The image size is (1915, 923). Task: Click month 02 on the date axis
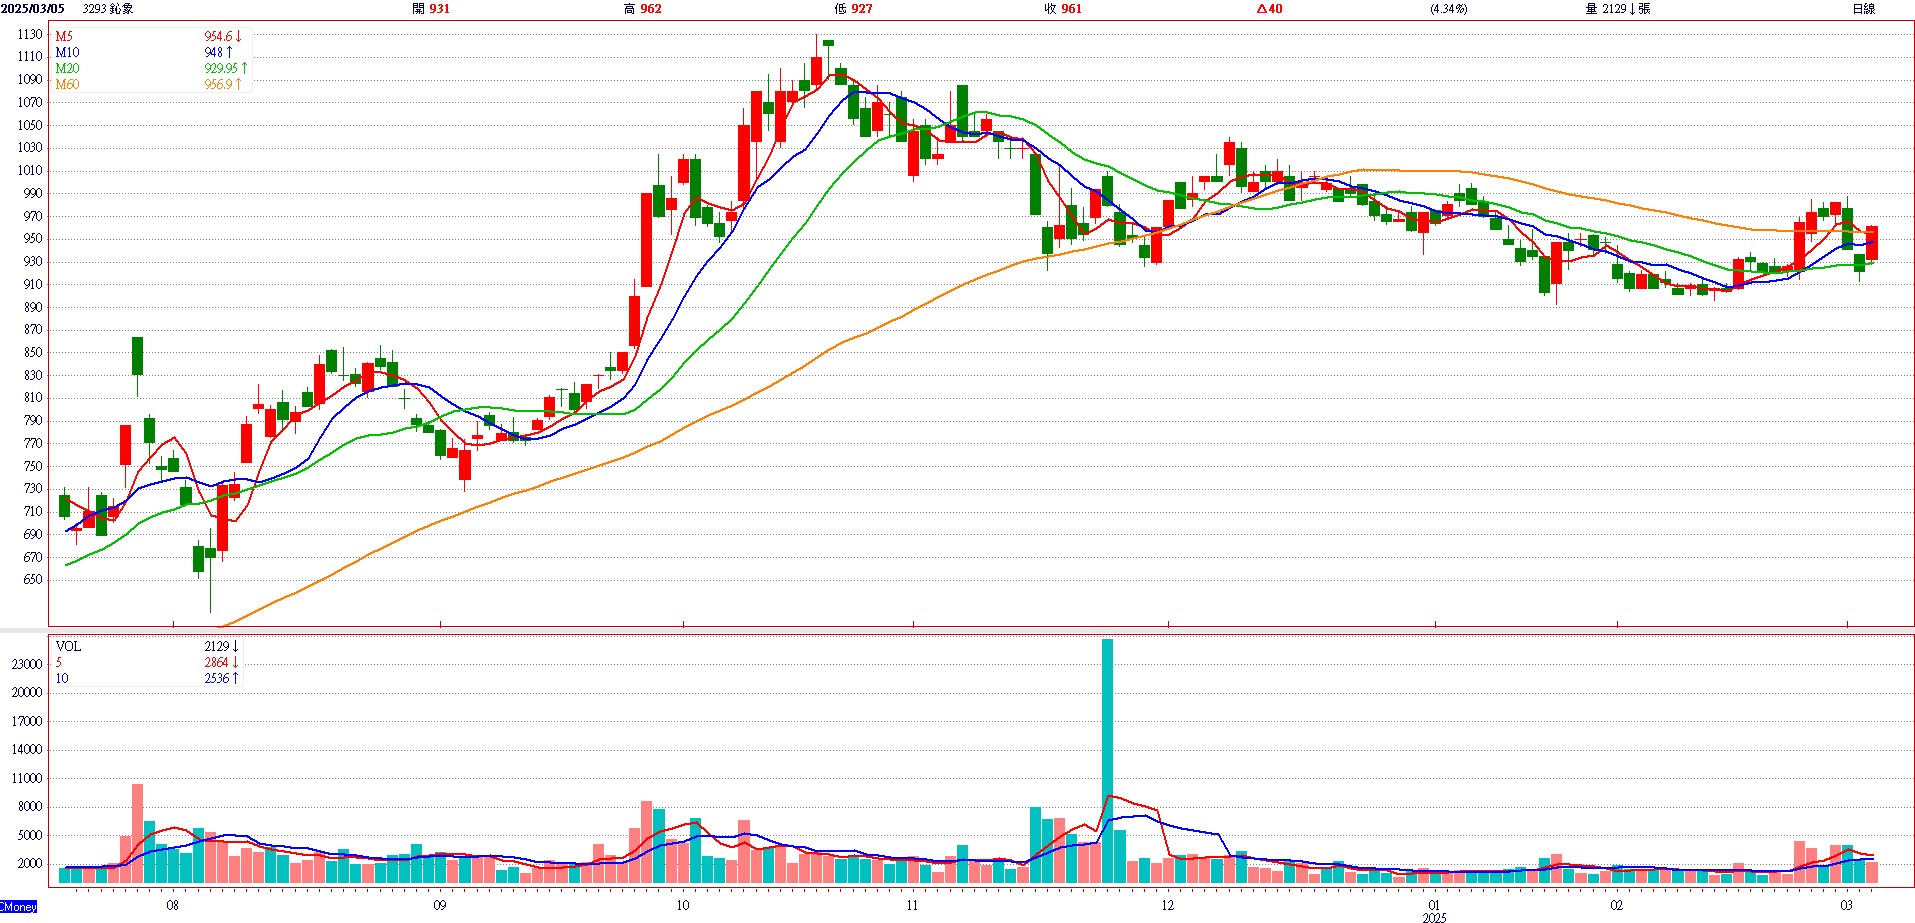click(x=1617, y=906)
